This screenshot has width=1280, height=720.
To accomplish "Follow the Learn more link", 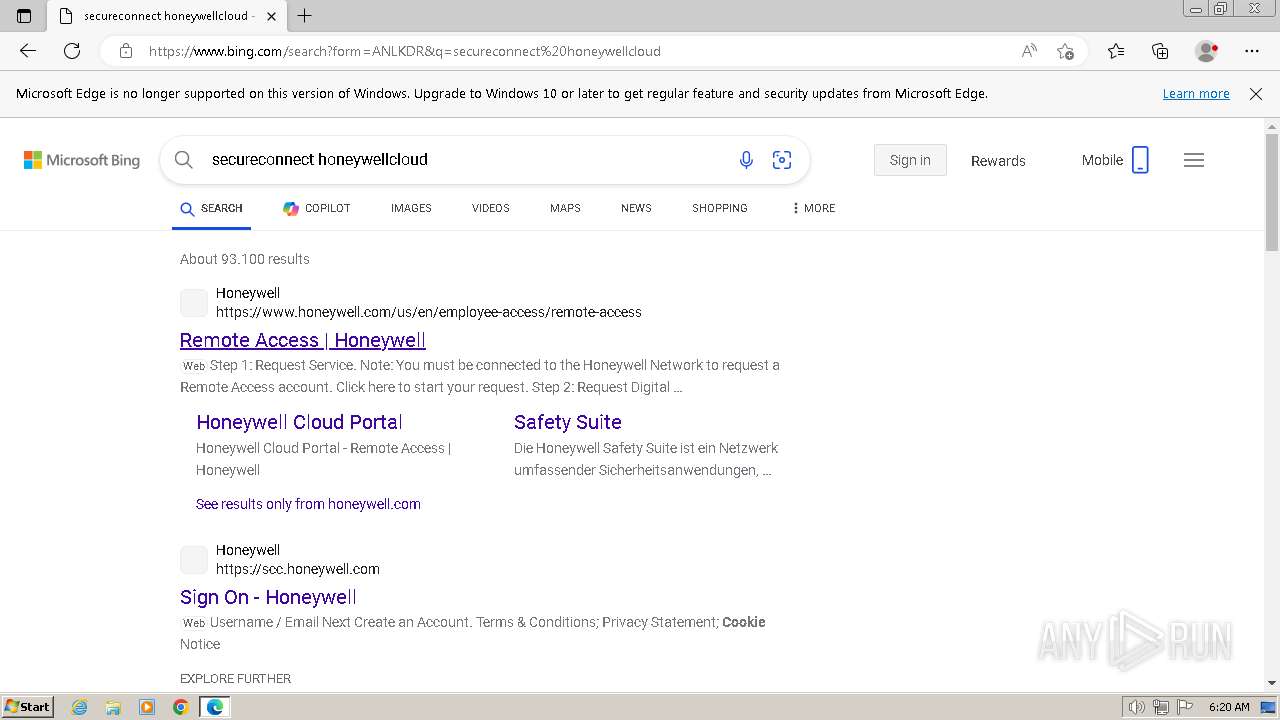I will pos(1196,94).
